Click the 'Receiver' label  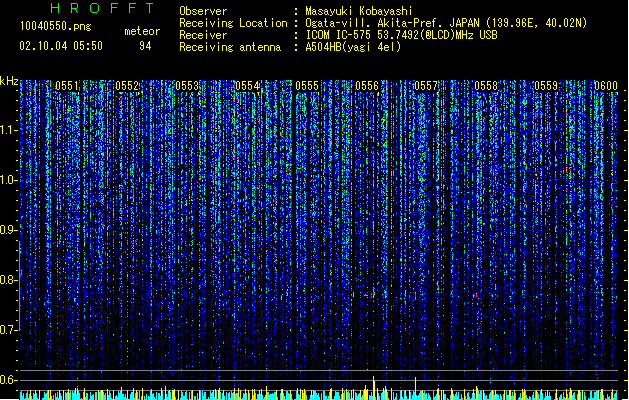(x=203, y=35)
